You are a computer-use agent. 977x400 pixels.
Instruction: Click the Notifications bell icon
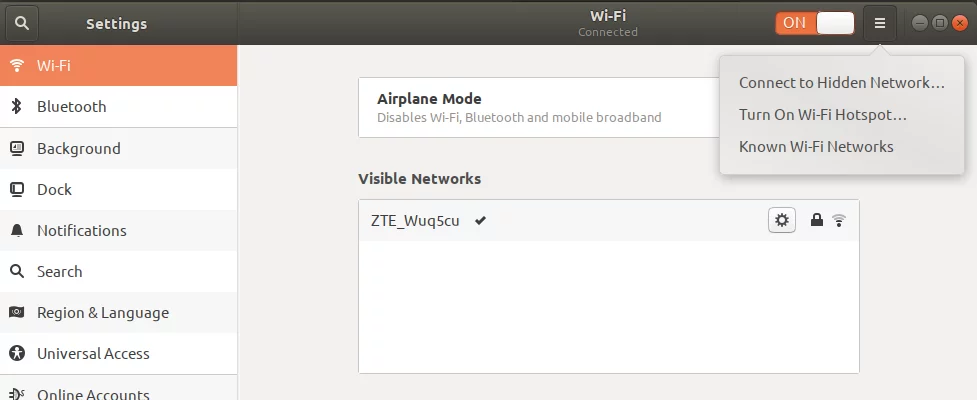17,231
